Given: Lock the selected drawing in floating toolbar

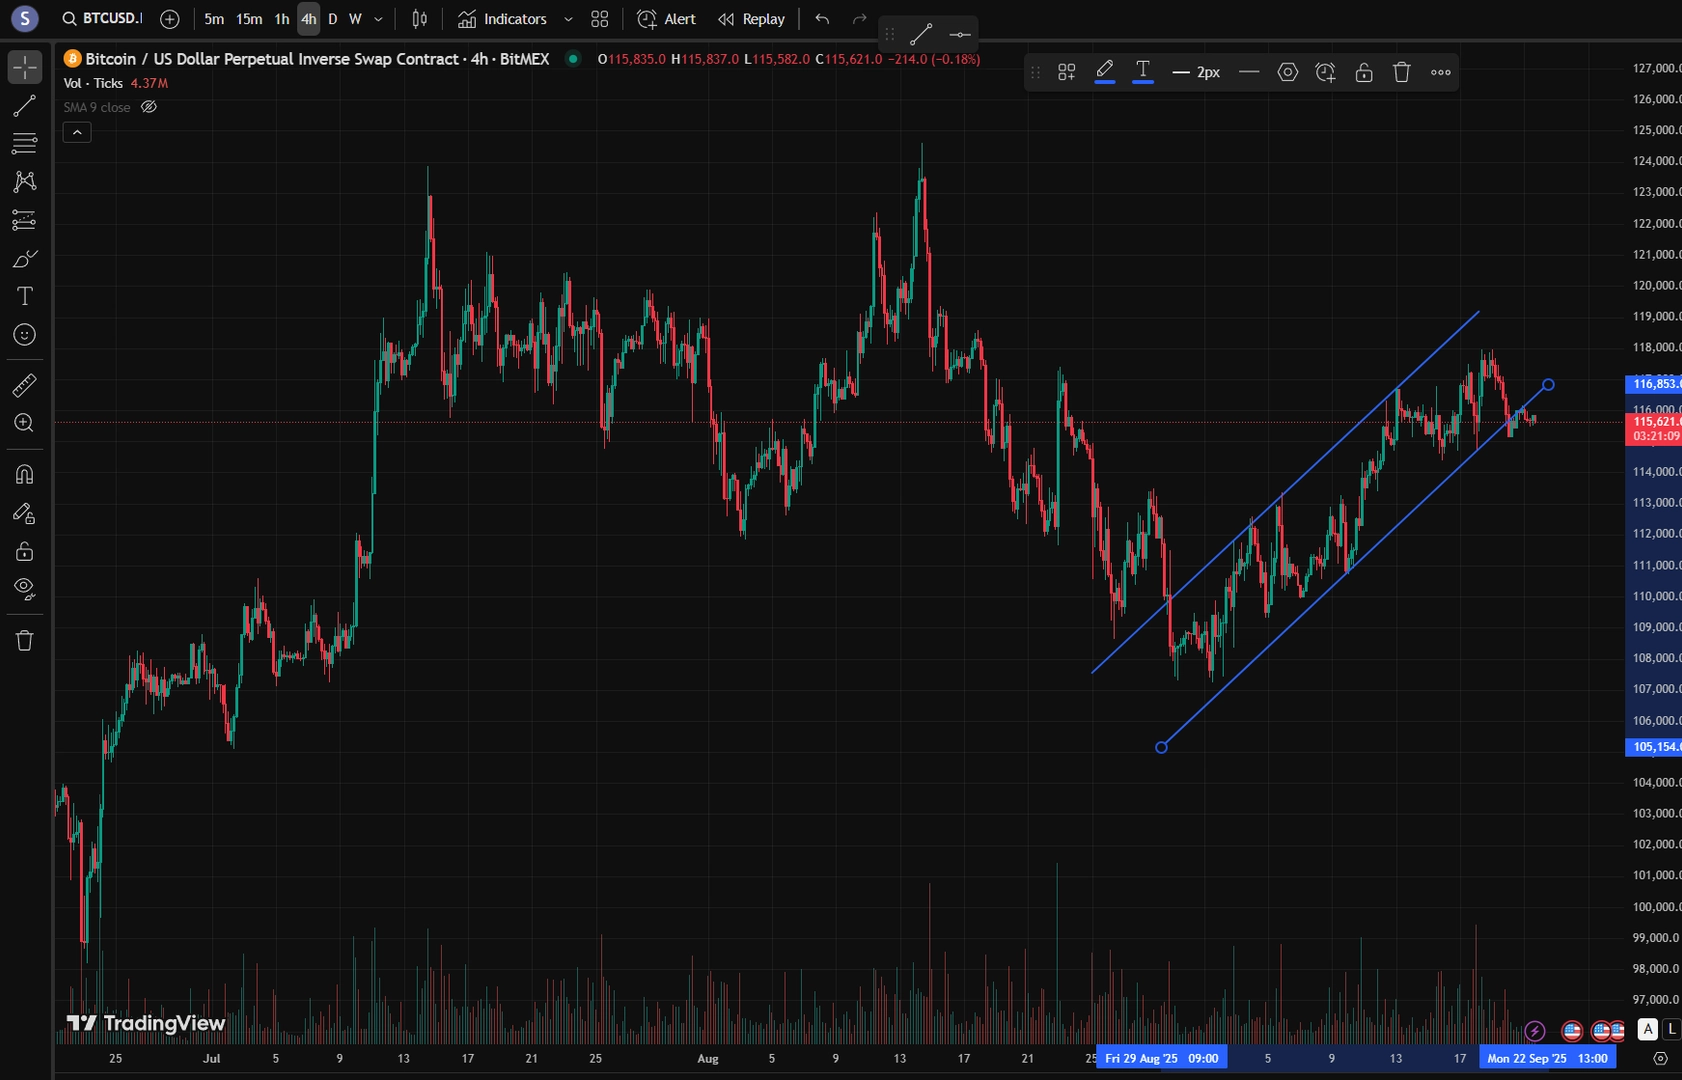Looking at the screenshot, I should pyautogui.click(x=1364, y=72).
